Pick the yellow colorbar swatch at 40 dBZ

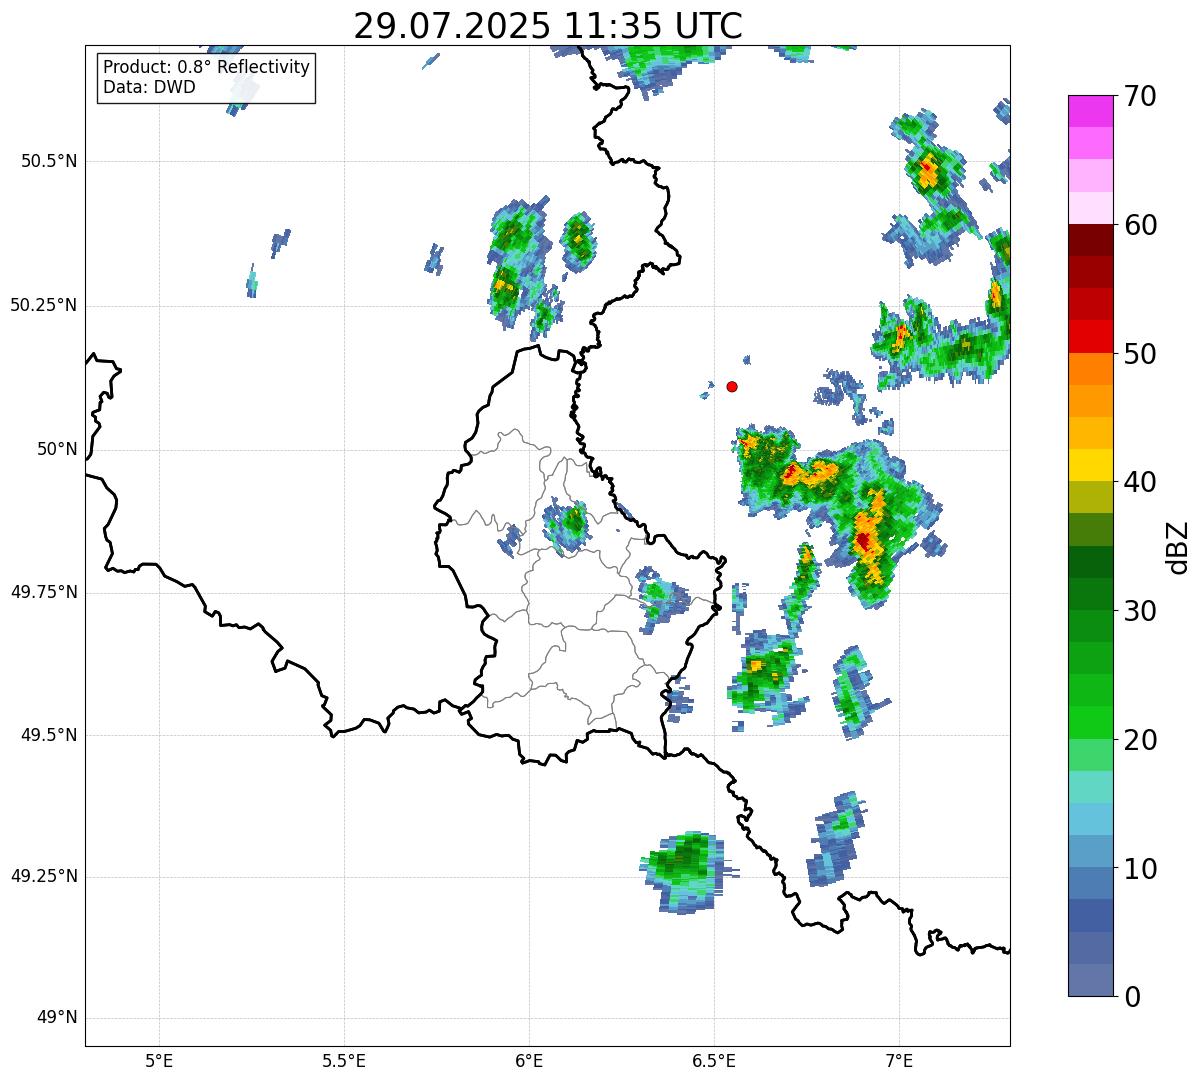pyautogui.click(x=1091, y=465)
